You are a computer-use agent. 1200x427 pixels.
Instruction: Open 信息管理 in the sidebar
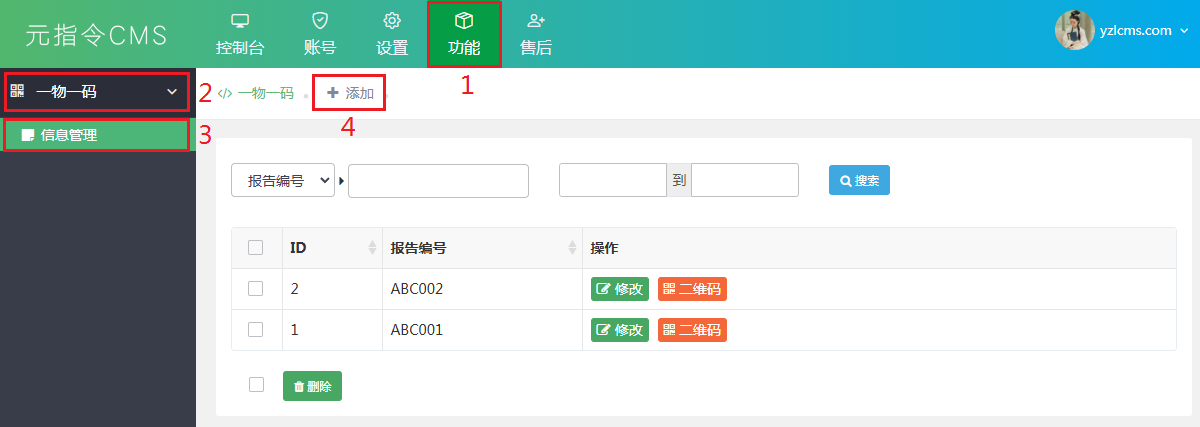pyautogui.click(x=97, y=135)
